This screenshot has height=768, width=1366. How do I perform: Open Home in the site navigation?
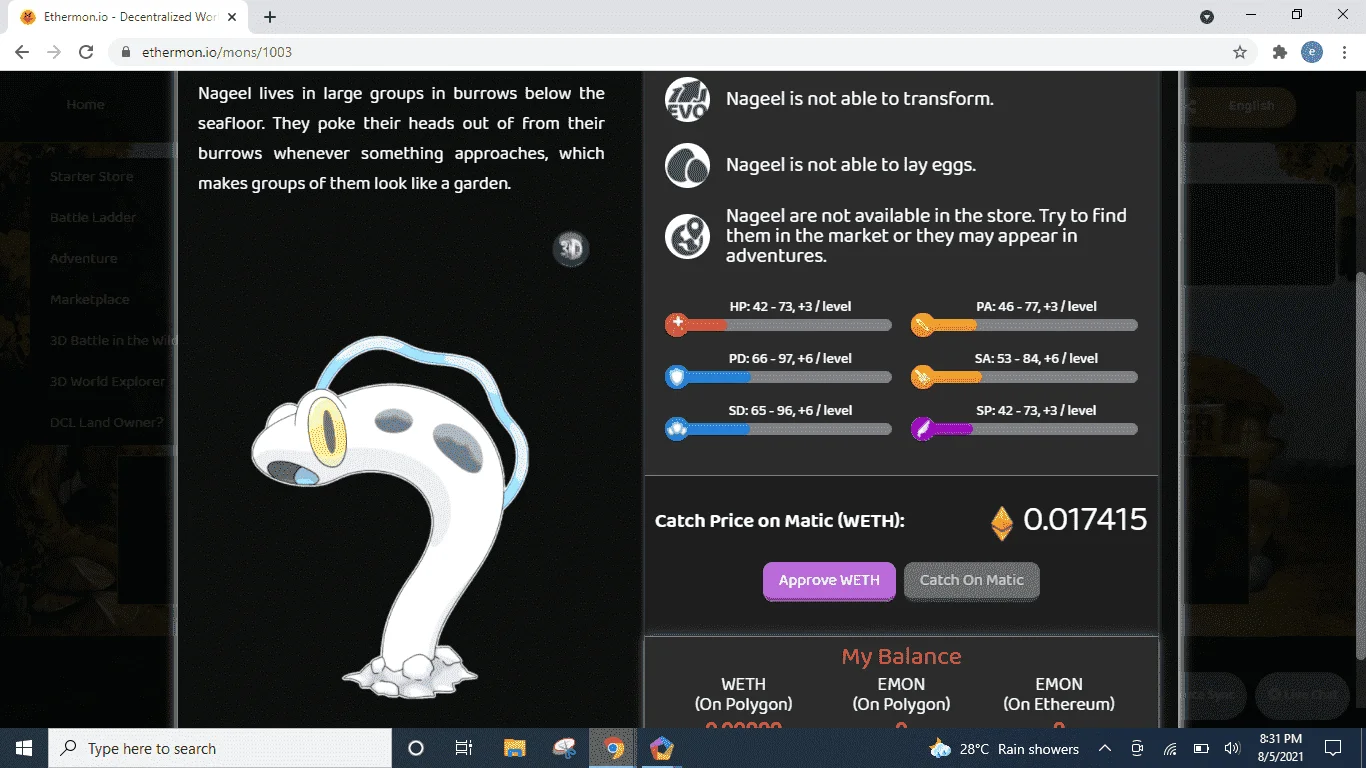85,105
